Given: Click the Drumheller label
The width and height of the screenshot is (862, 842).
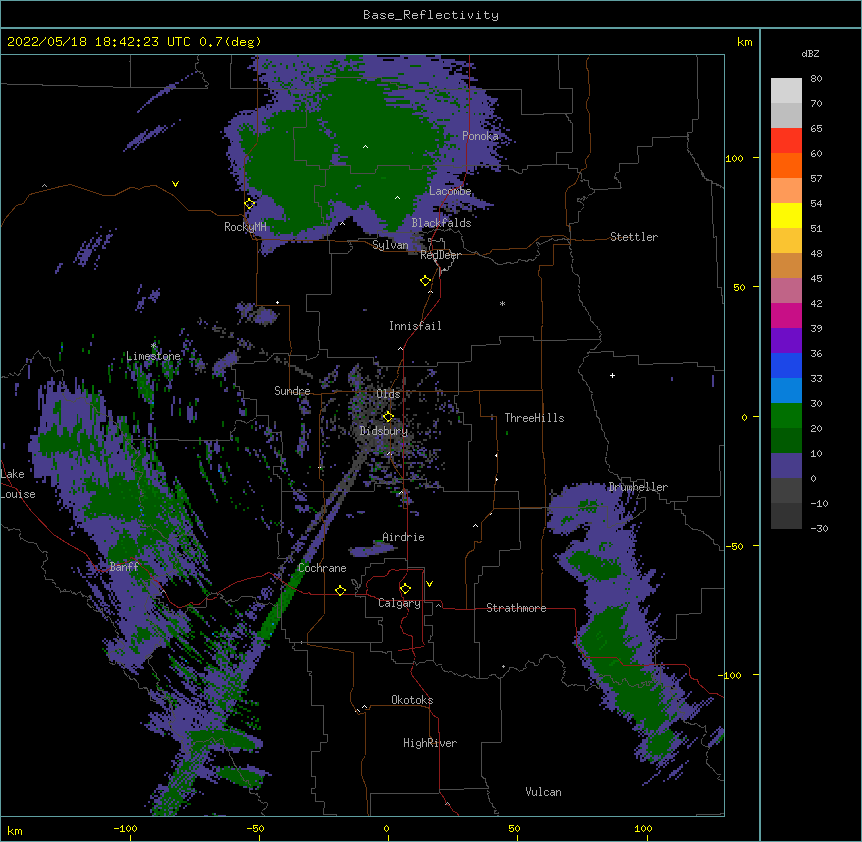Looking at the screenshot, I should tap(638, 487).
